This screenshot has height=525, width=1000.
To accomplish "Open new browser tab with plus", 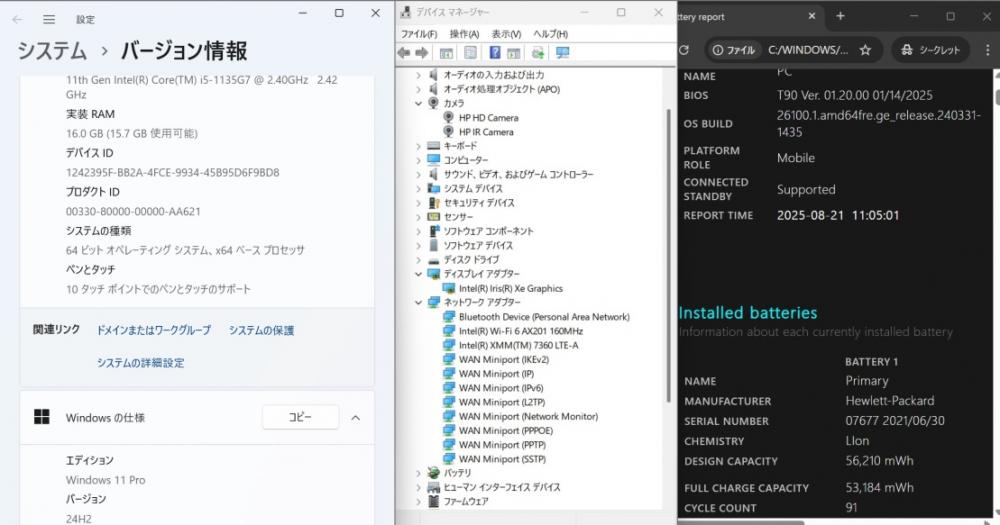I will [x=840, y=16].
